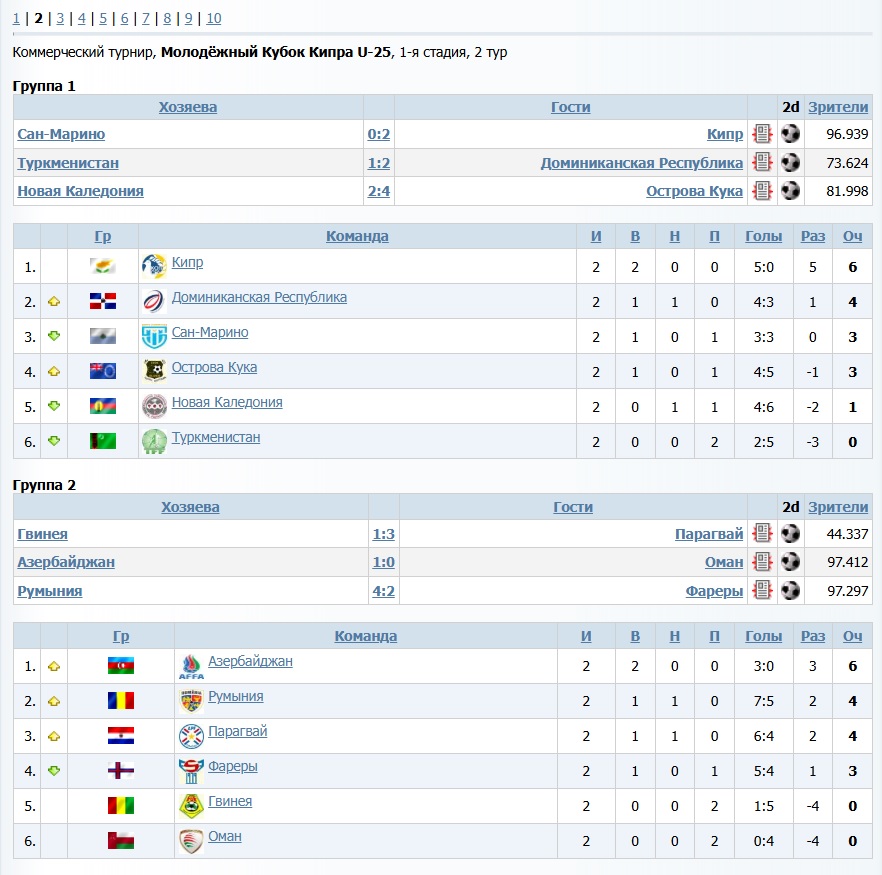This screenshot has width=882, height=875.
Task: Open match report icon for Сан-Марино vs Кипр
Action: click(x=762, y=134)
